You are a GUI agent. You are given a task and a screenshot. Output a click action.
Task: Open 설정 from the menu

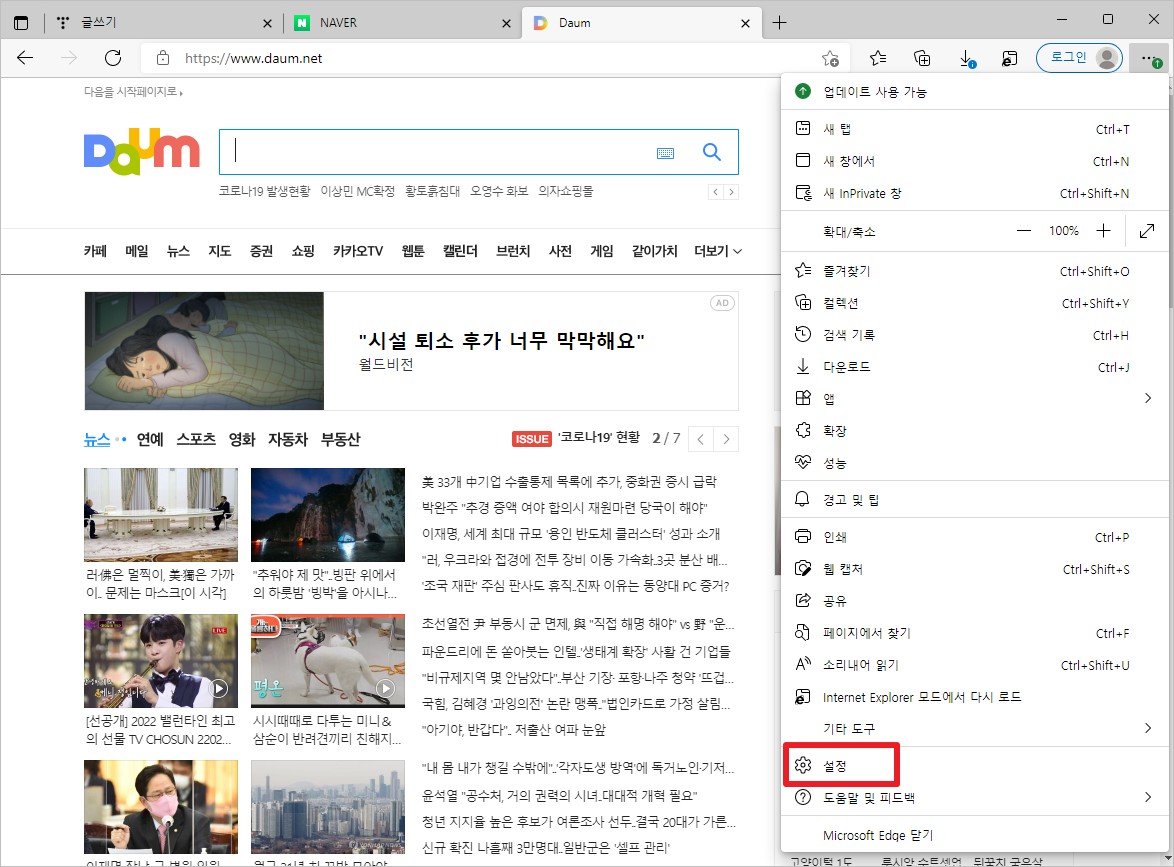[974, 765]
